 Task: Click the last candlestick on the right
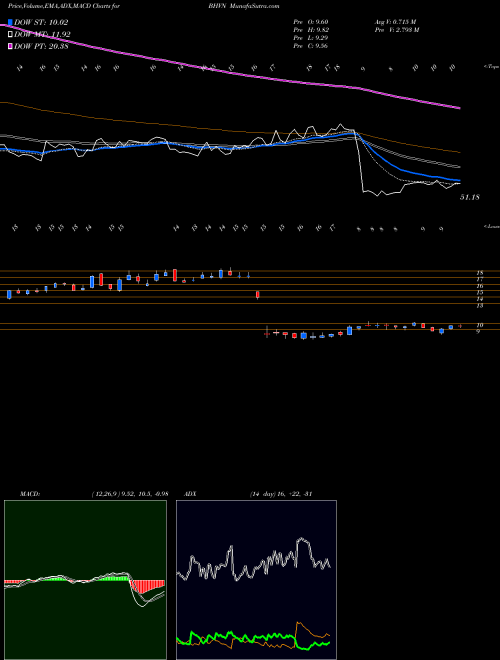[x=460, y=326]
